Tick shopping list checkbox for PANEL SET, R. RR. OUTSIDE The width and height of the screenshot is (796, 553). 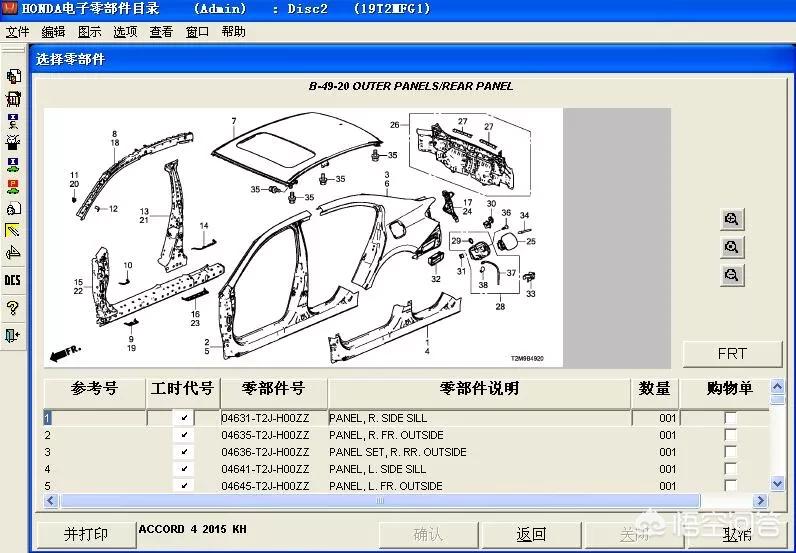[730, 452]
